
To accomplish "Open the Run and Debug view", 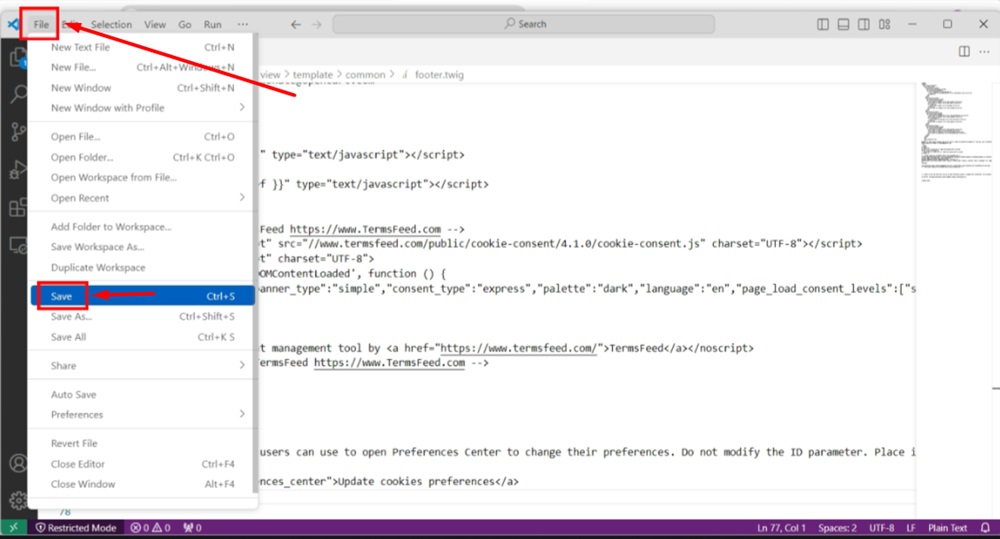I will 18,170.
